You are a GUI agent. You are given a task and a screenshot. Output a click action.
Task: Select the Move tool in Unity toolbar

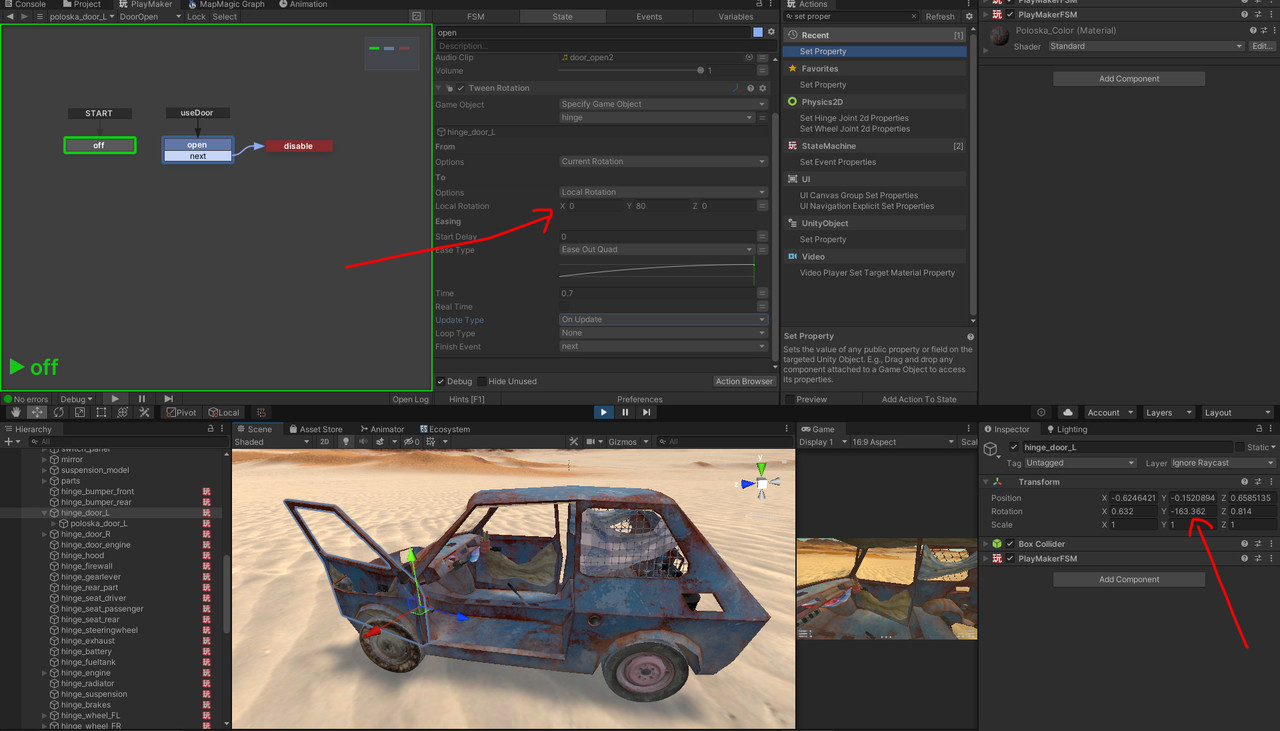pyautogui.click(x=37, y=412)
